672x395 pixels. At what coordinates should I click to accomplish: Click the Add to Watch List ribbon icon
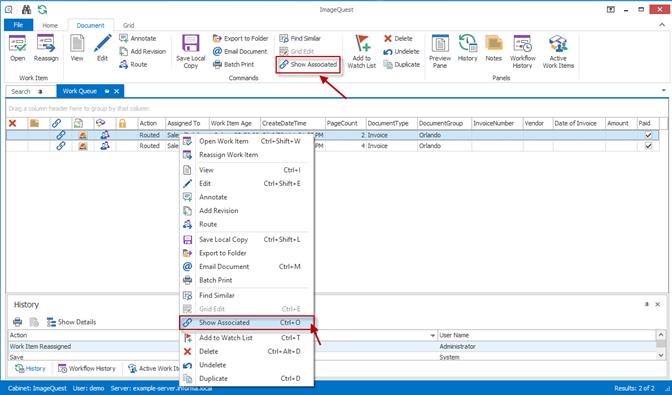click(x=362, y=51)
